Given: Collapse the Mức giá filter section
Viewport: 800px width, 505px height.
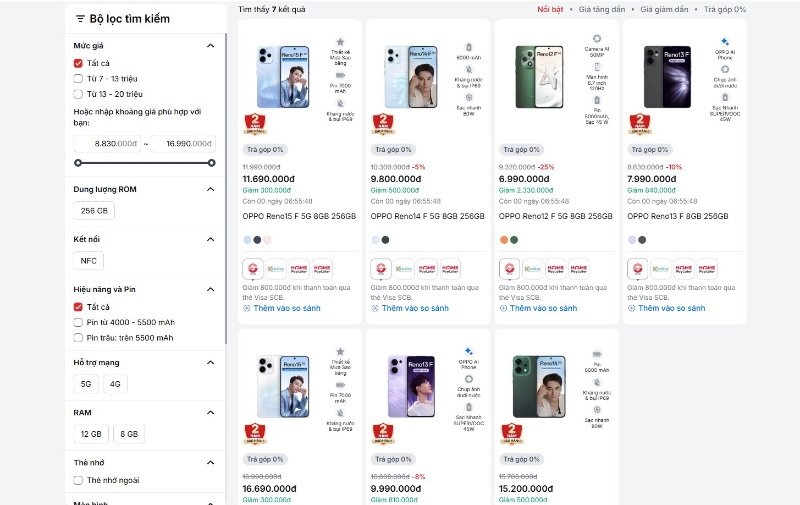Looking at the screenshot, I should click(x=210, y=46).
